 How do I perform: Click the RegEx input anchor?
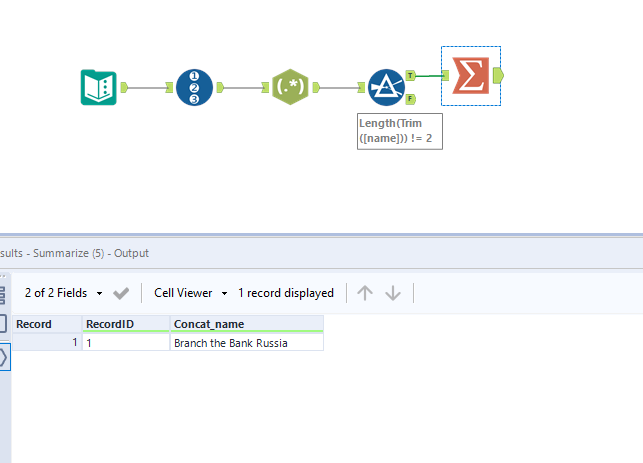265,87
